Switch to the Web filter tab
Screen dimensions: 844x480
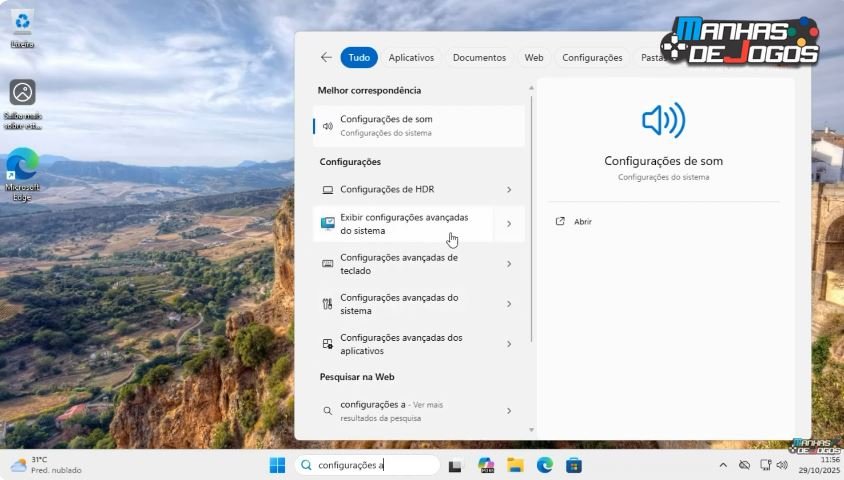(534, 58)
